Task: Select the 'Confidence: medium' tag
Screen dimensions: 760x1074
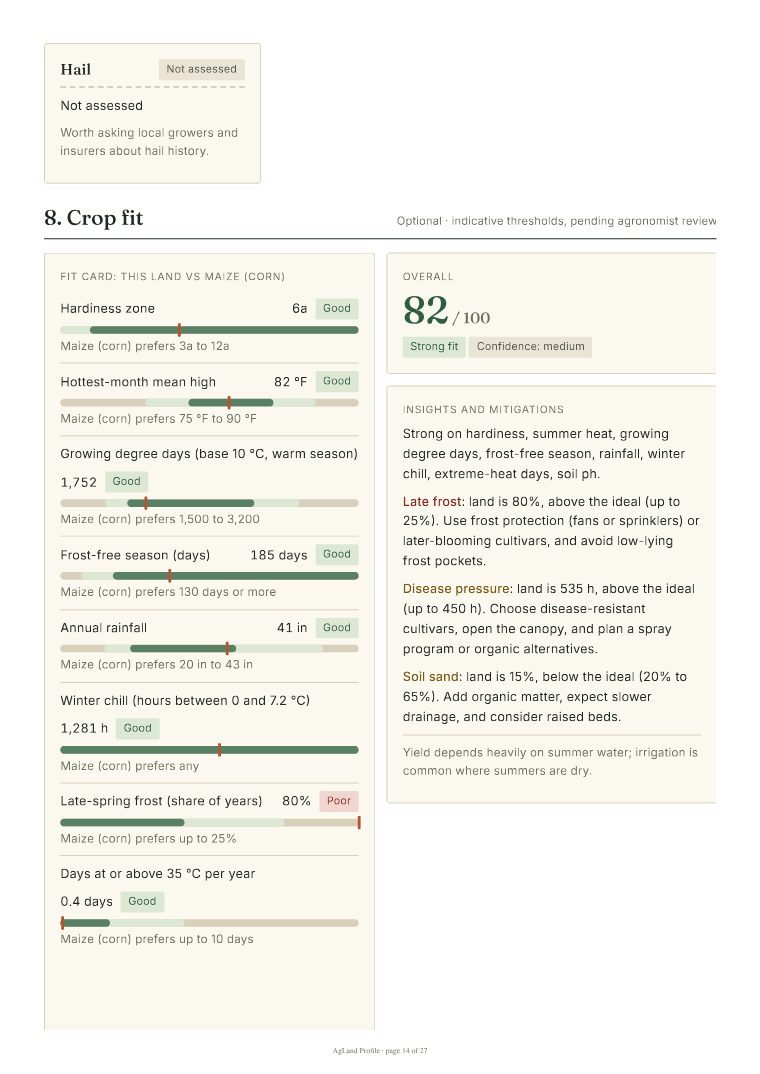Action: [531, 347]
